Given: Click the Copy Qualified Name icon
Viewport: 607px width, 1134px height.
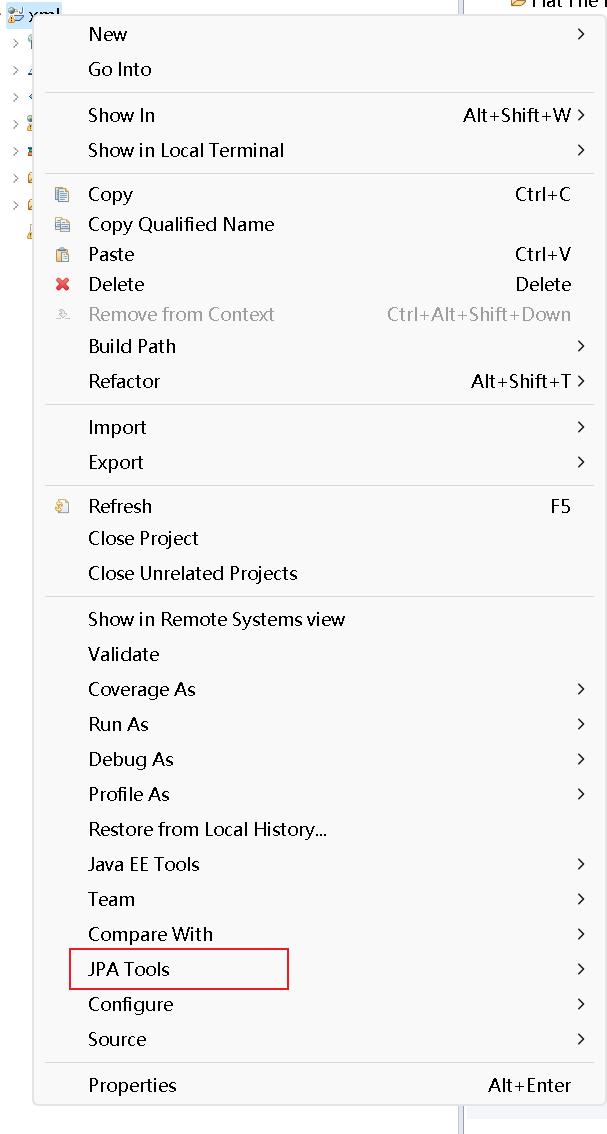Looking at the screenshot, I should (62, 225).
